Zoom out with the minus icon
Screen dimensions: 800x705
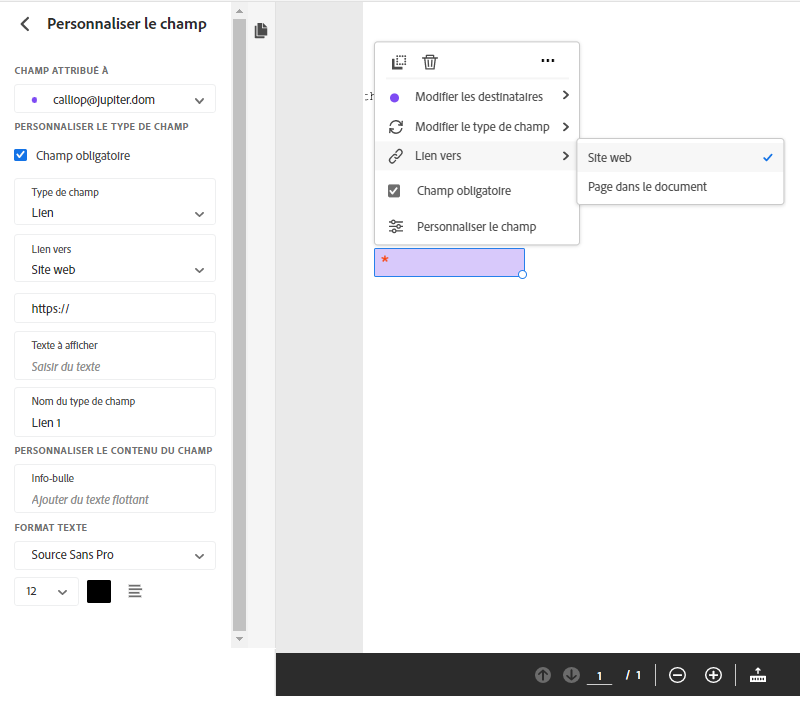coord(677,675)
